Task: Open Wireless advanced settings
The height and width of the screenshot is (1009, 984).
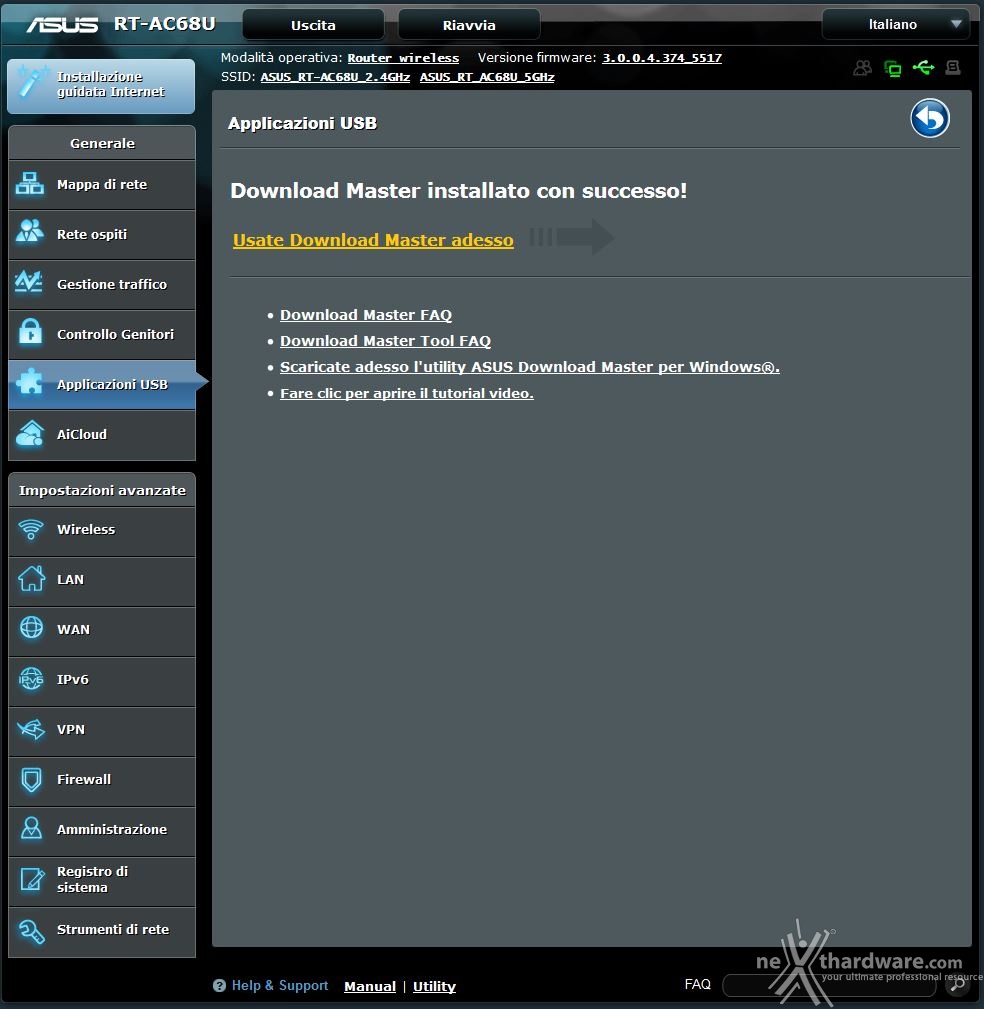Action: (102, 530)
